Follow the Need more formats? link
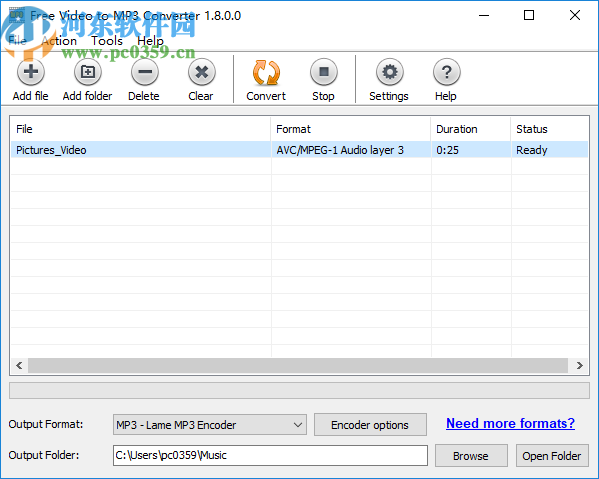This screenshot has width=599, height=479. 510,423
